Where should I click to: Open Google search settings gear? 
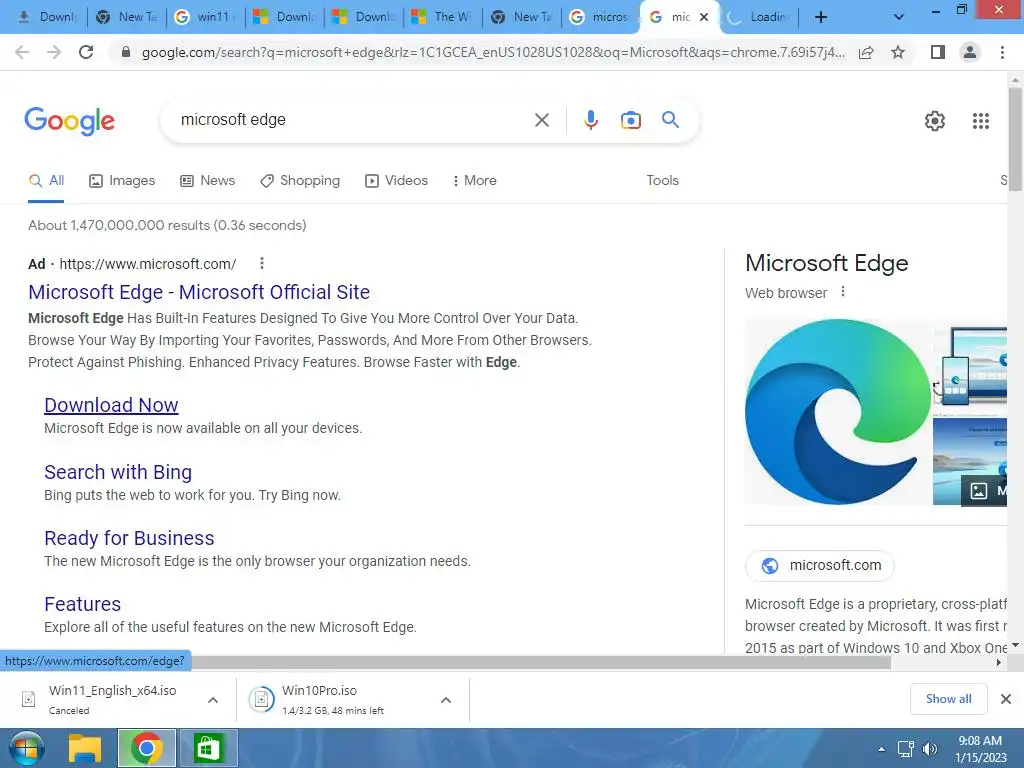[935, 121]
